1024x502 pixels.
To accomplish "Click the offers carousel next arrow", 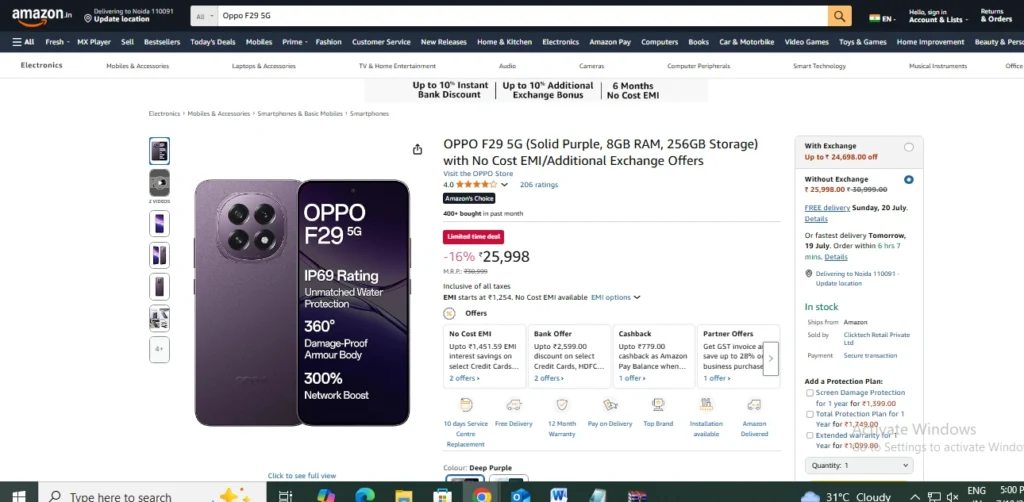I will click(771, 358).
